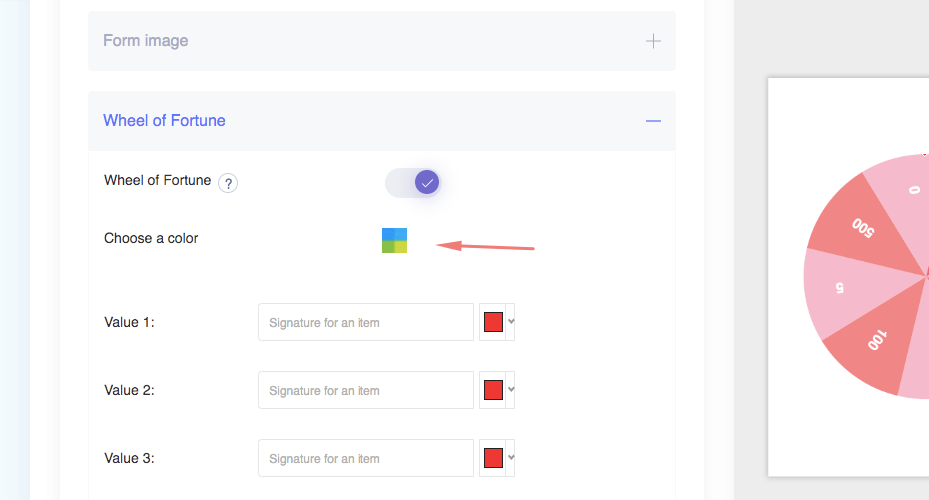Viewport: 929px width, 500px height.
Task: Open Value 3 color dropdown arrow
Action: click(511, 458)
